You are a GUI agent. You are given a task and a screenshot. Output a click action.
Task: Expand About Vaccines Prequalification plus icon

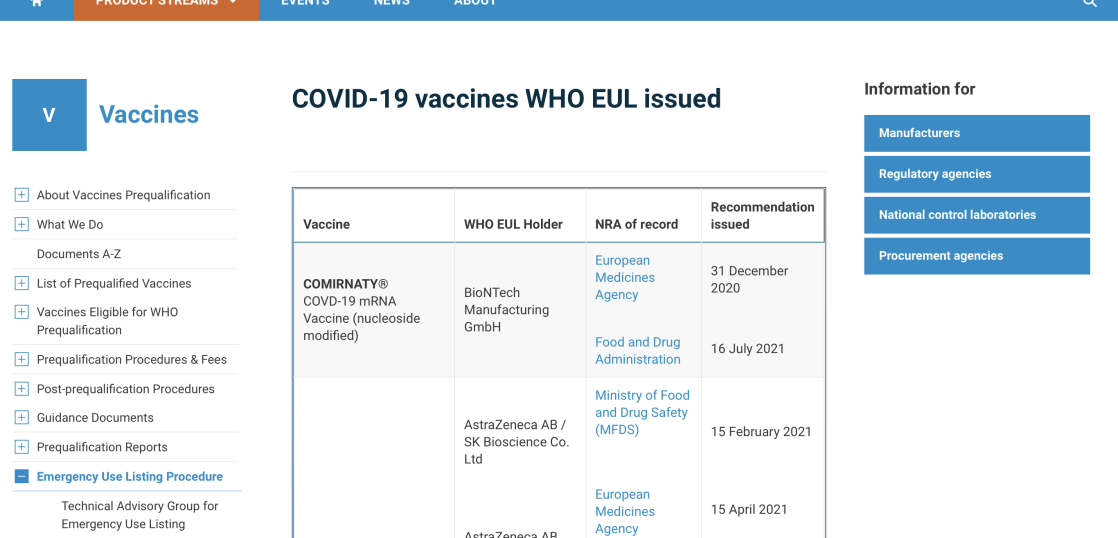click(22, 195)
